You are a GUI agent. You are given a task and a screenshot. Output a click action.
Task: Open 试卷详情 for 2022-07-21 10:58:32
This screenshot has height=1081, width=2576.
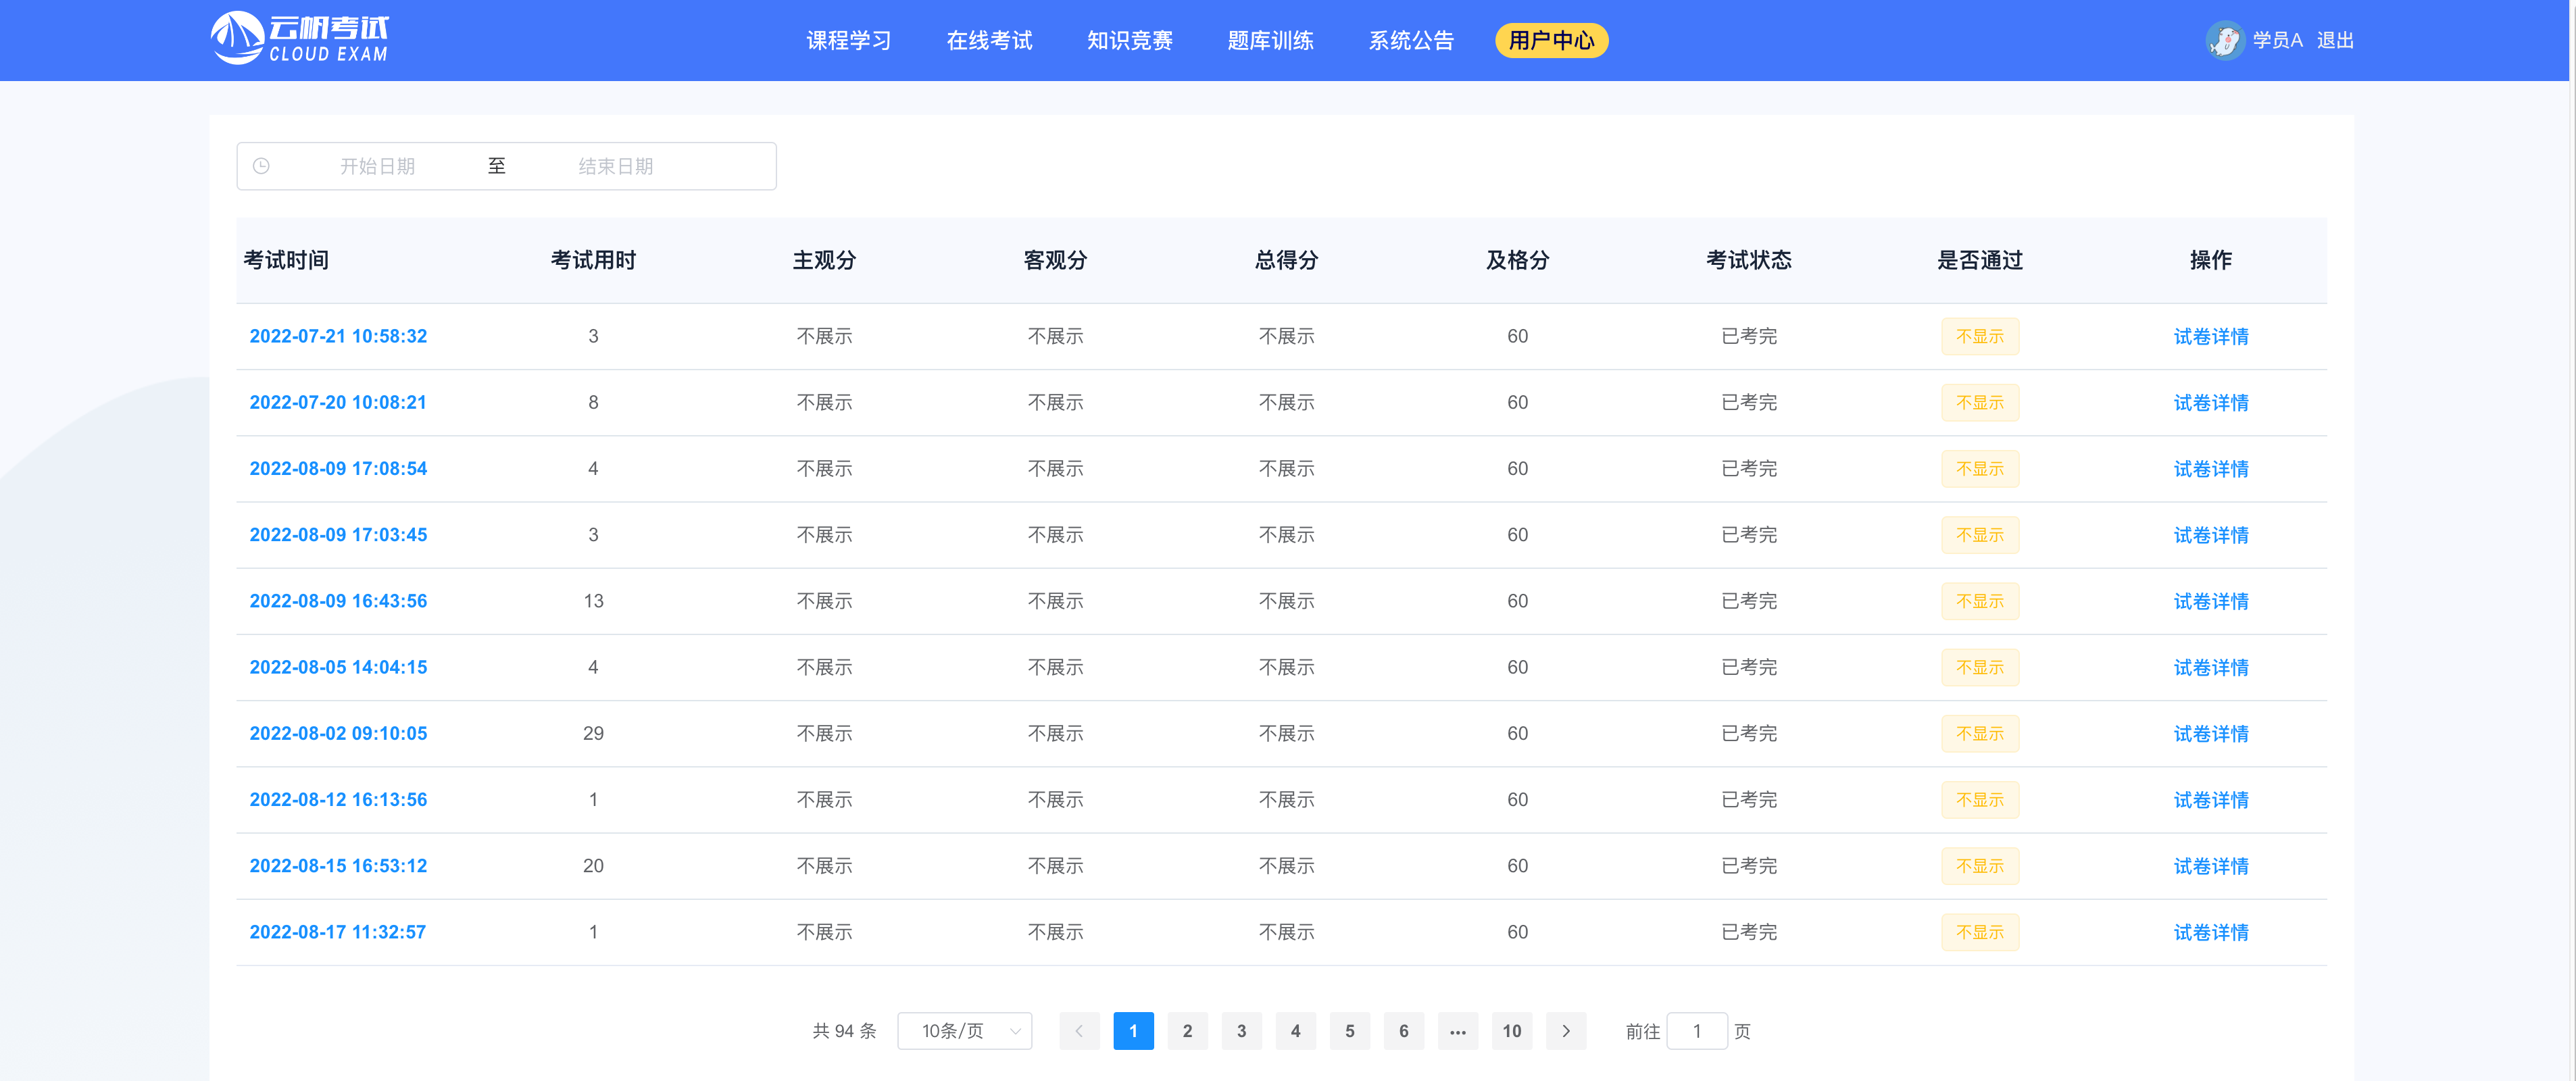[2211, 337]
